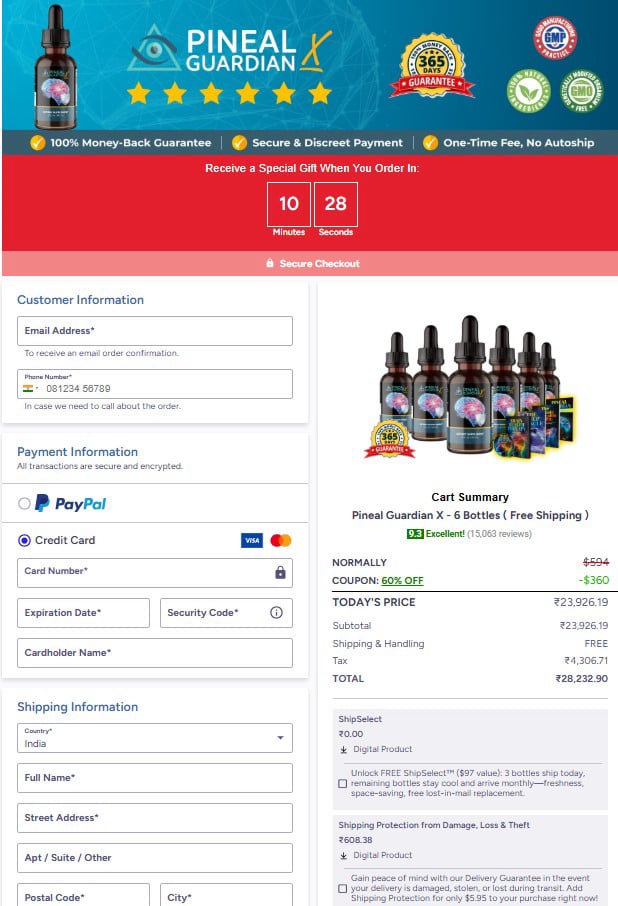The height and width of the screenshot is (906, 618).
Task: Click the struck-through $594 normal price
Action: tap(595, 562)
